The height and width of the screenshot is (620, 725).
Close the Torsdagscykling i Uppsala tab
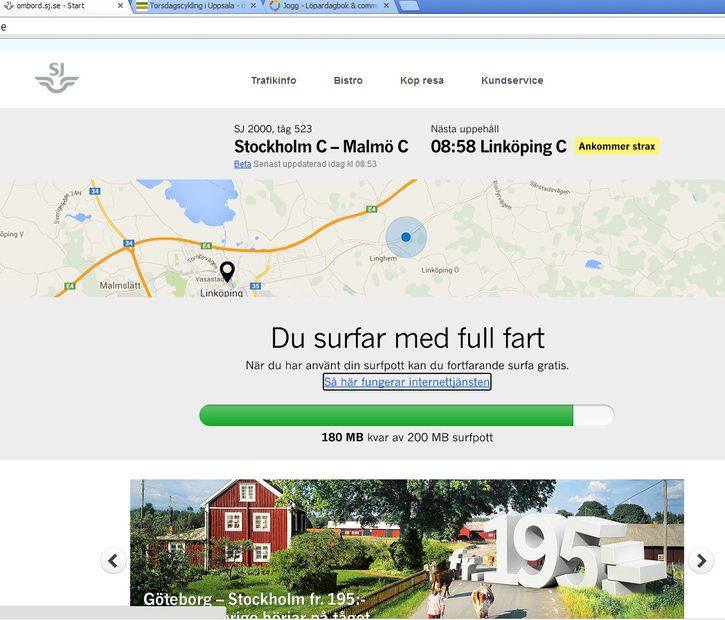tap(253, 6)
